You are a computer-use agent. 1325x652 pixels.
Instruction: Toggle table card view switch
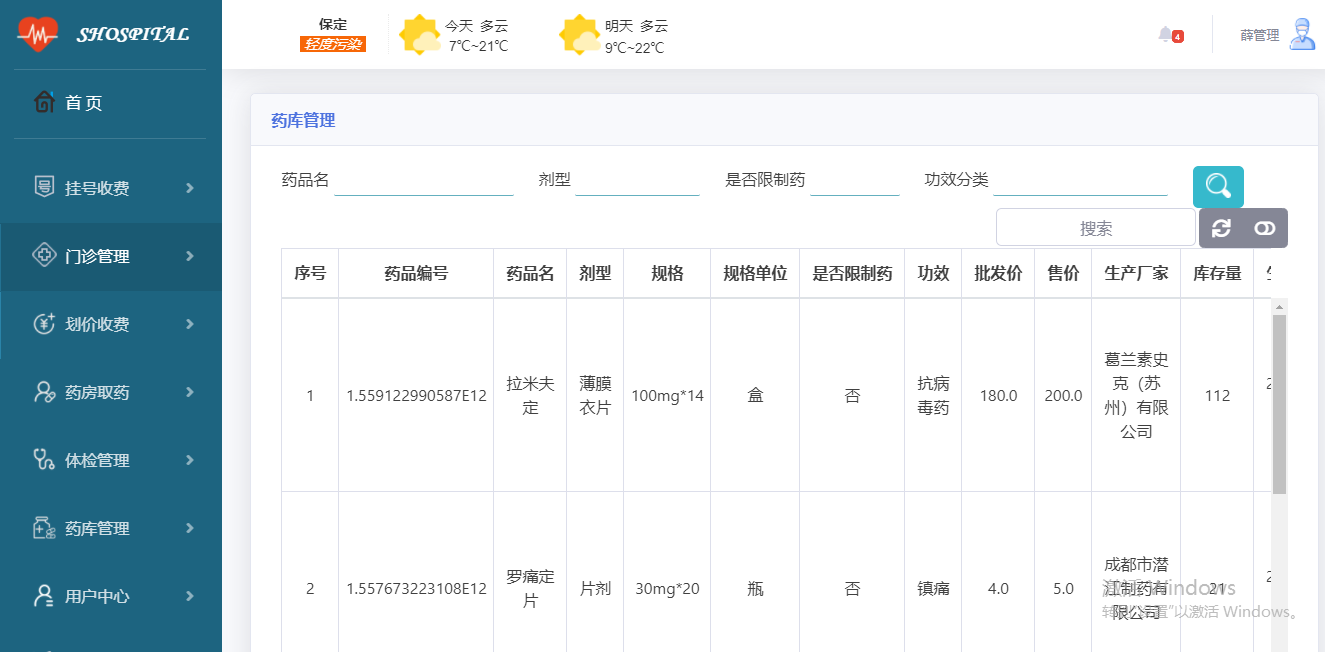(x=1265, y=228)
